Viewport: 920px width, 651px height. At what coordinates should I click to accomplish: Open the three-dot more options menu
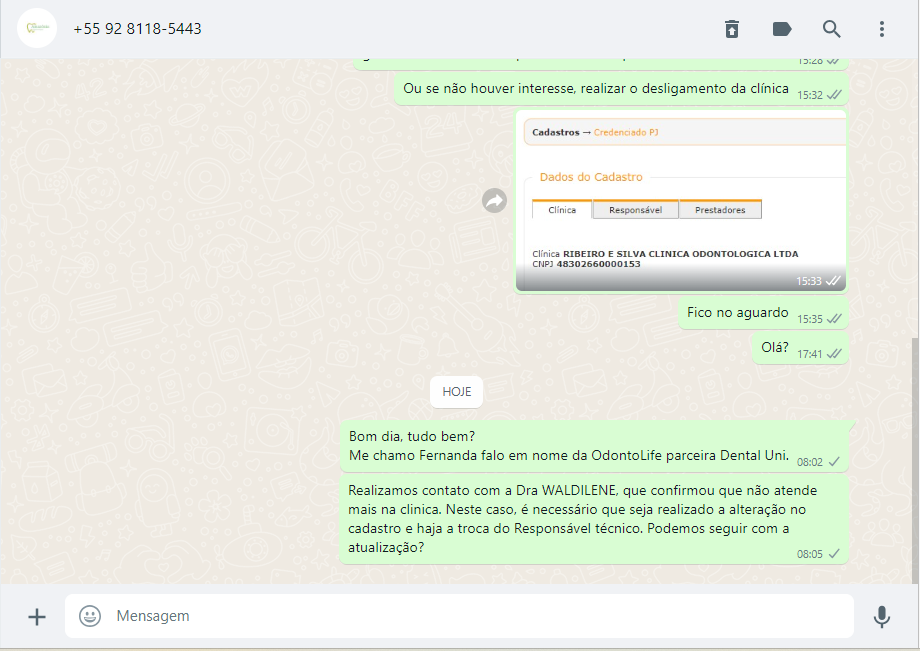tap(882, 29)
